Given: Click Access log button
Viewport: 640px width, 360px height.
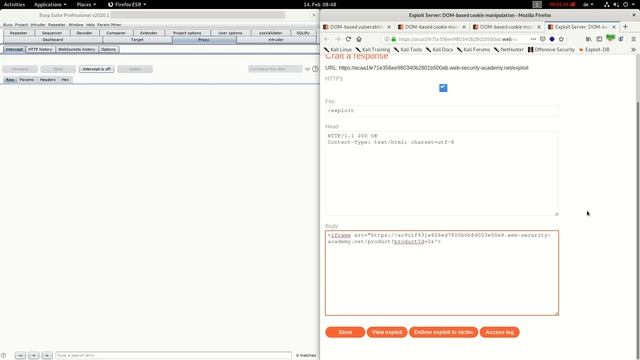Looking at the screenshot, I should pos(500,332).
